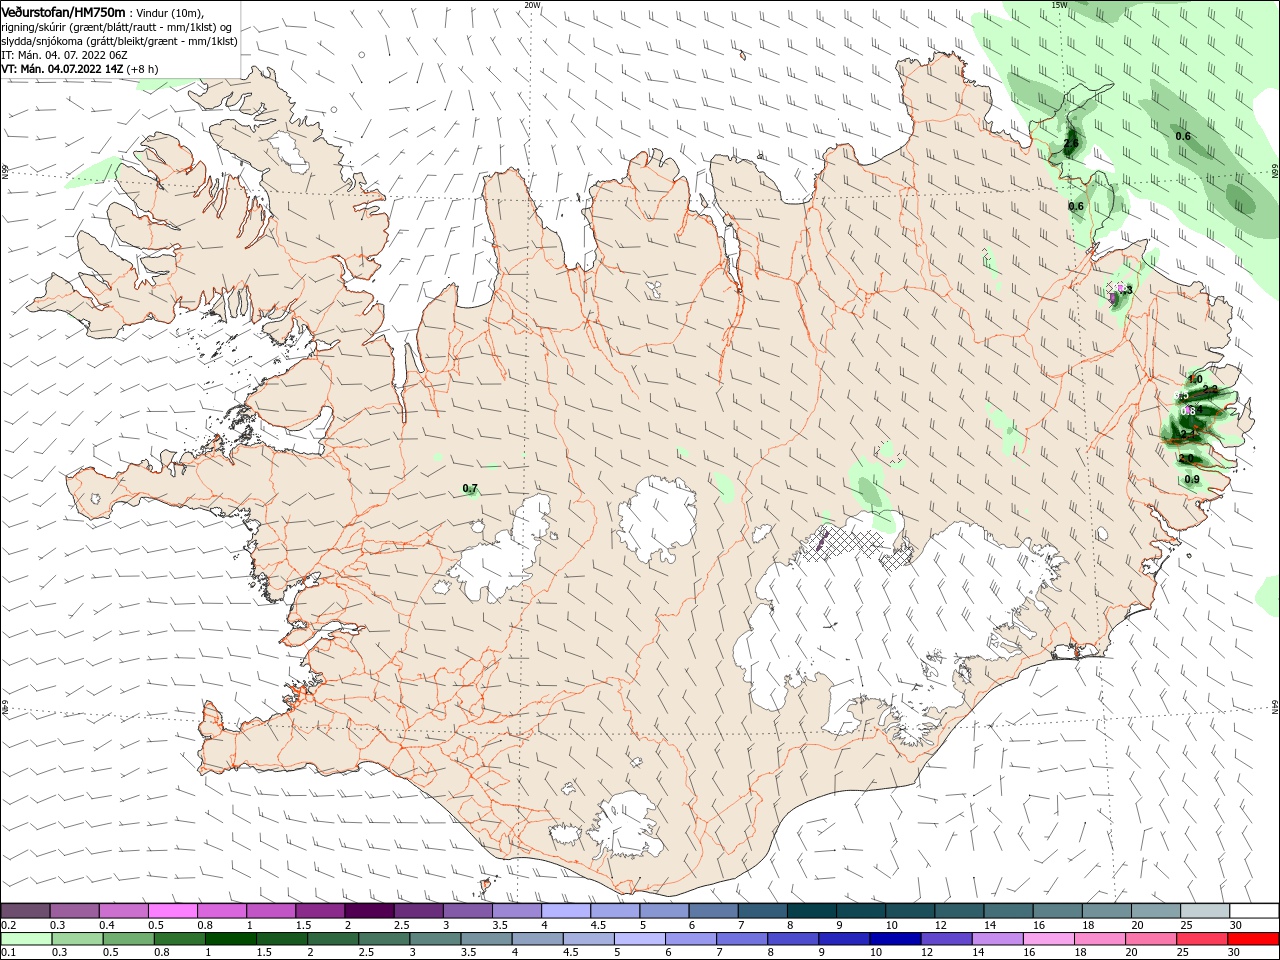
Task: Click the 15W longitude label
Action: tap(1060, 5)
